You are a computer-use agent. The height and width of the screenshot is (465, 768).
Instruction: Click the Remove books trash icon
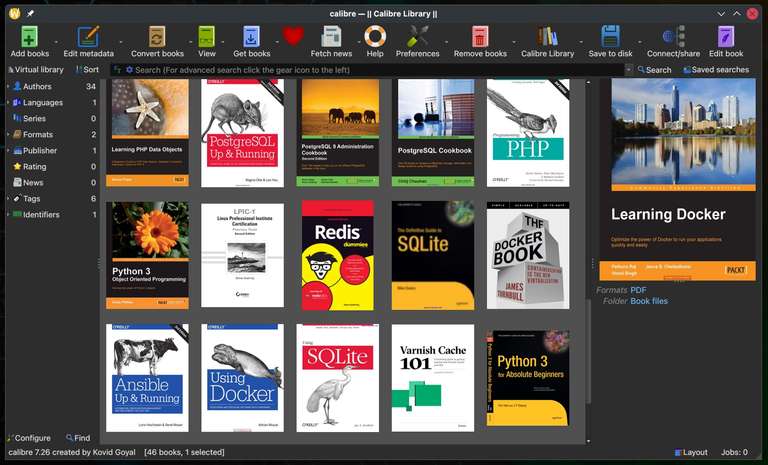[x=480, y=38]
